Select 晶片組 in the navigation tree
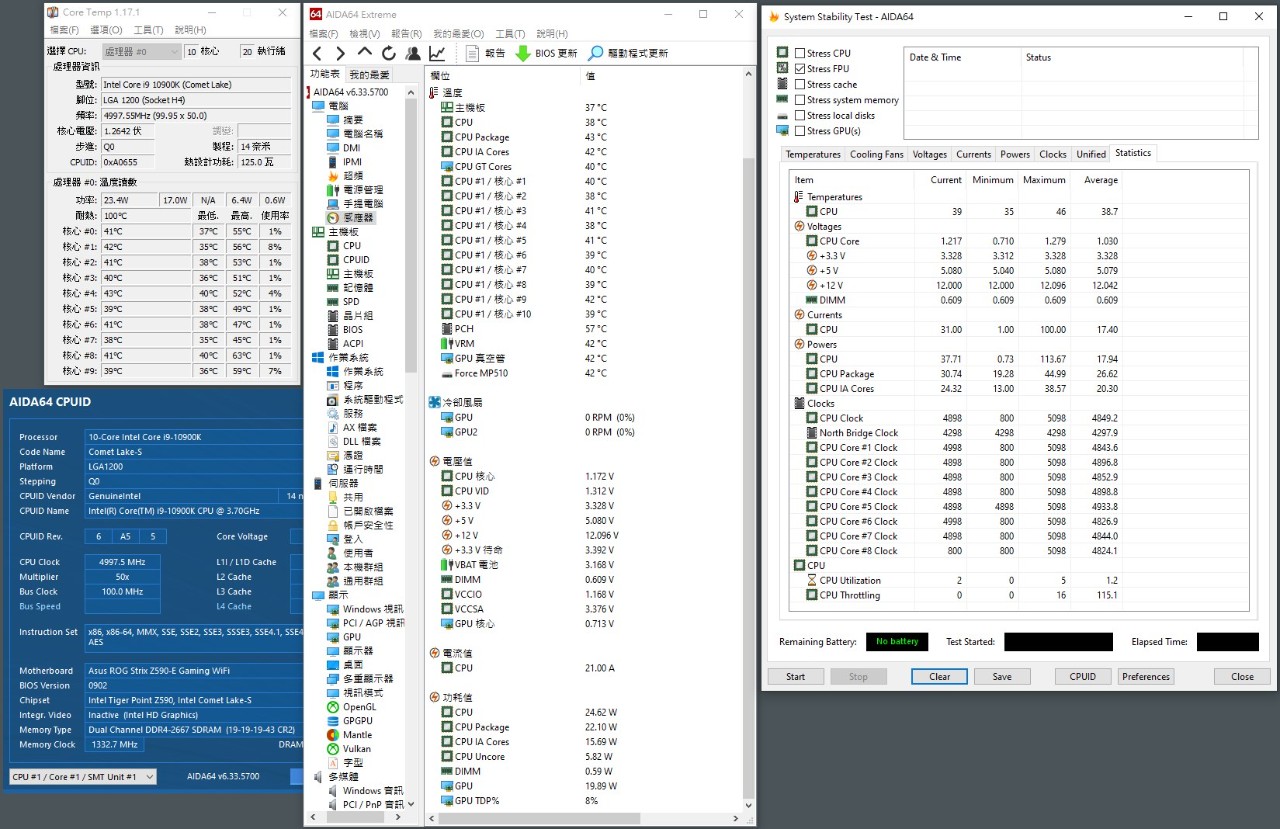This screenshot has height=829, width=1280. coord(357,315)
